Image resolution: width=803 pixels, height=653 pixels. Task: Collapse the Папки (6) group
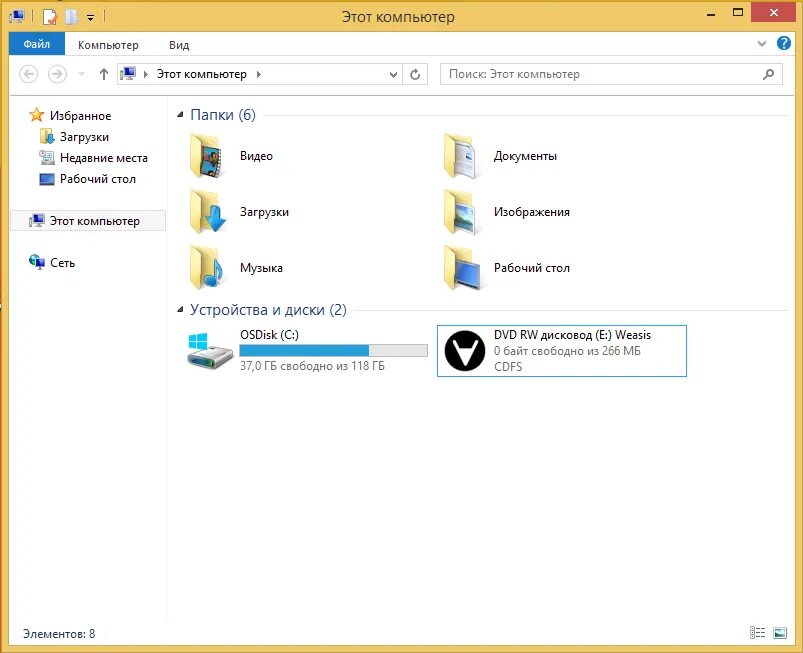[180, 115]
